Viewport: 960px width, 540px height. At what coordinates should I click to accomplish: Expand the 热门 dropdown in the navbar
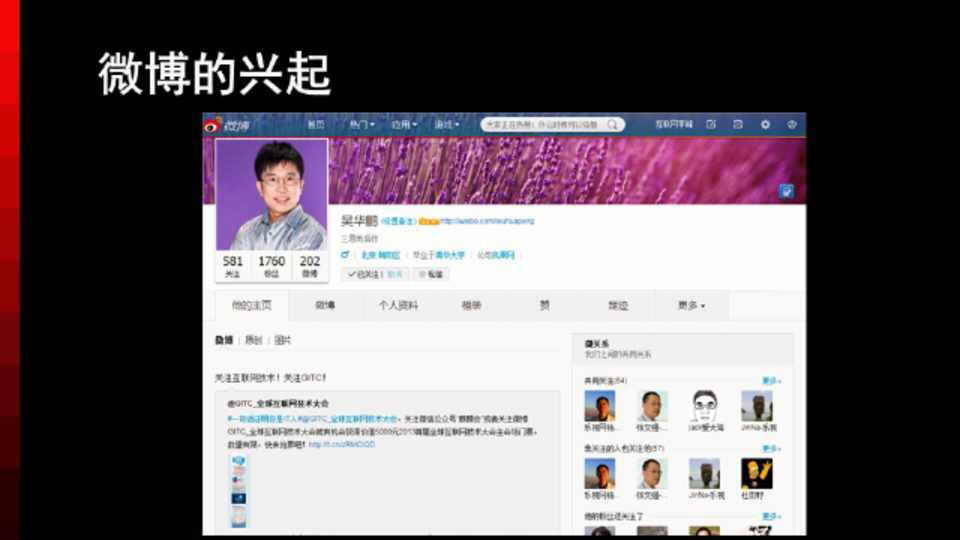coord(361,125)
